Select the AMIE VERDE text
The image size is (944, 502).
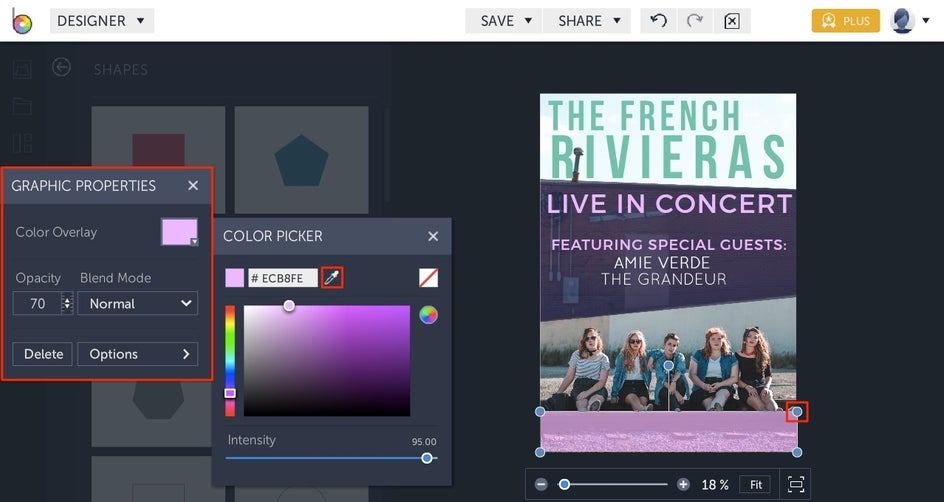[662, 263]
